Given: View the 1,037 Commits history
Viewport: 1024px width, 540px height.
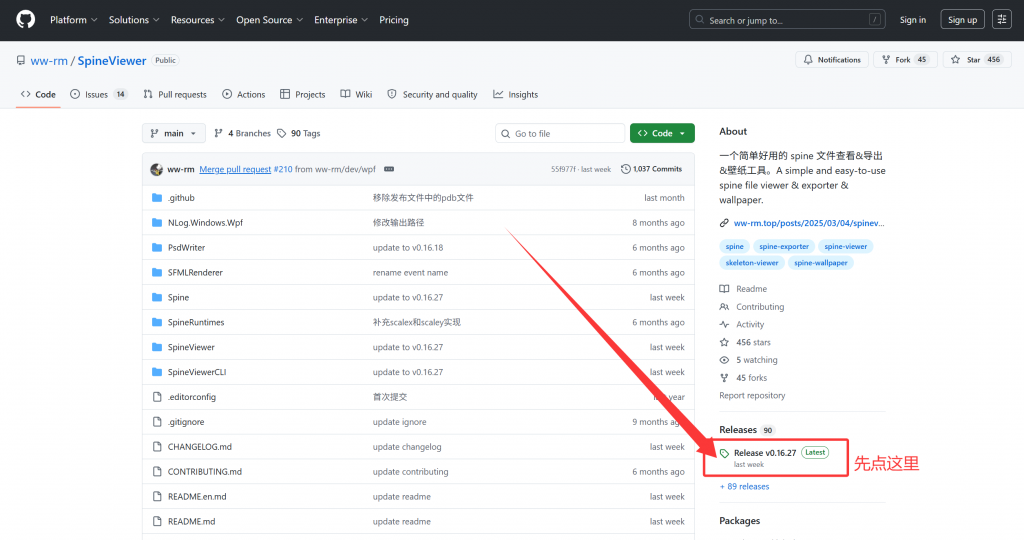Looking at the screenshot, I should (x=651, y=169).
